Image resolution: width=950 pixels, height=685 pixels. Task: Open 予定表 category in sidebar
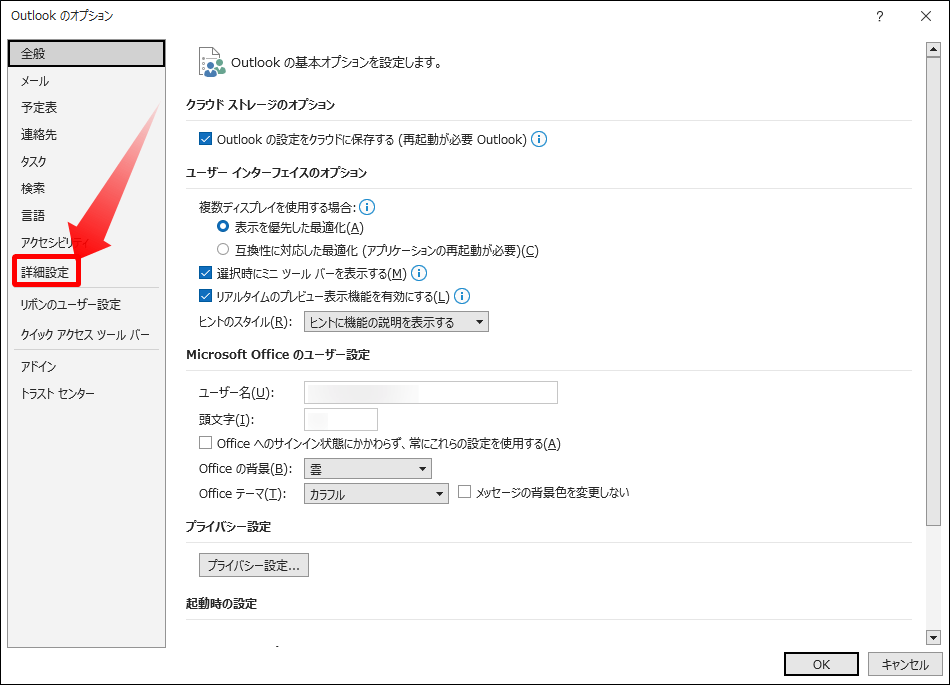(87, 107)
